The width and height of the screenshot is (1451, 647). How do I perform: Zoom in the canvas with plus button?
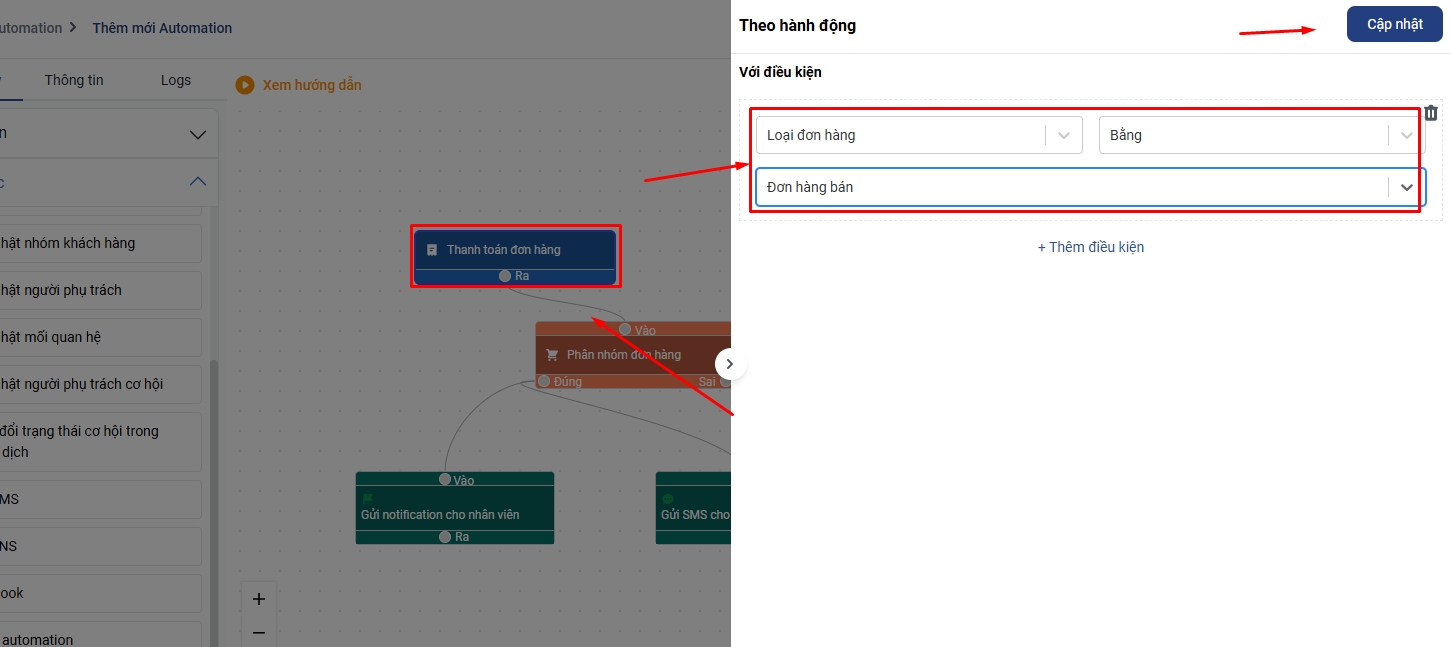pos(259,599)
